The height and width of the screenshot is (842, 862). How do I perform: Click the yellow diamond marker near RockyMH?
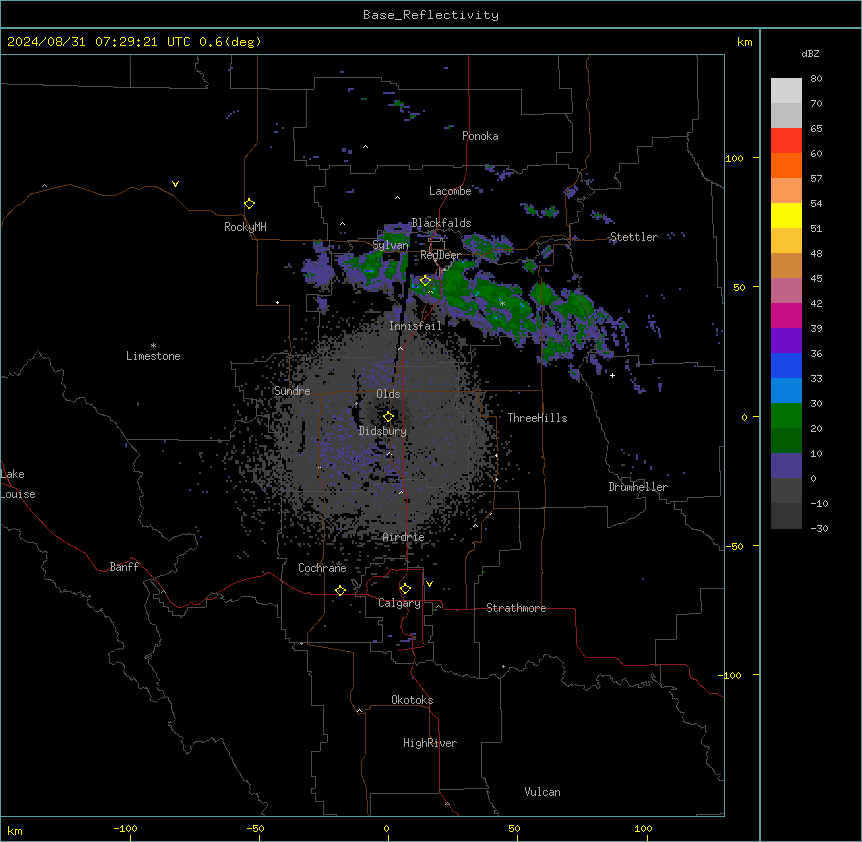coord(249,204)
